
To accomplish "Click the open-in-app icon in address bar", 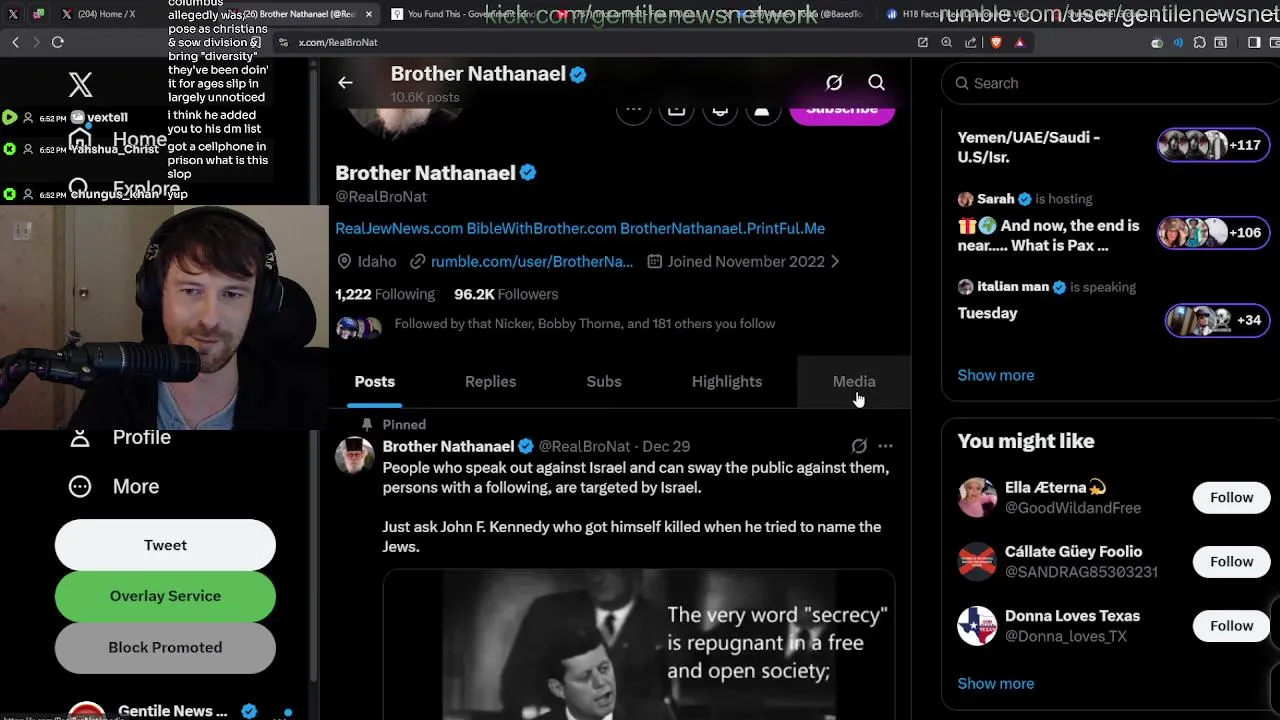I will (923, 42).
